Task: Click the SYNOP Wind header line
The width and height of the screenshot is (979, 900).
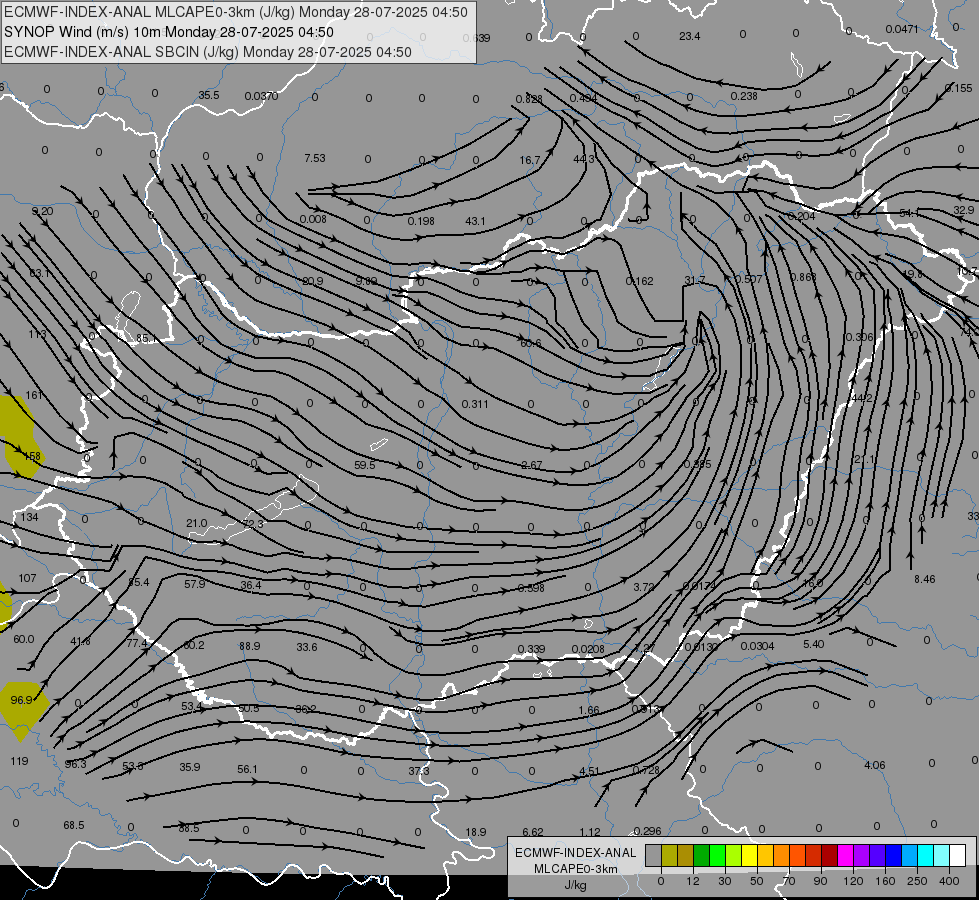Action: click(x=169, y=32)
